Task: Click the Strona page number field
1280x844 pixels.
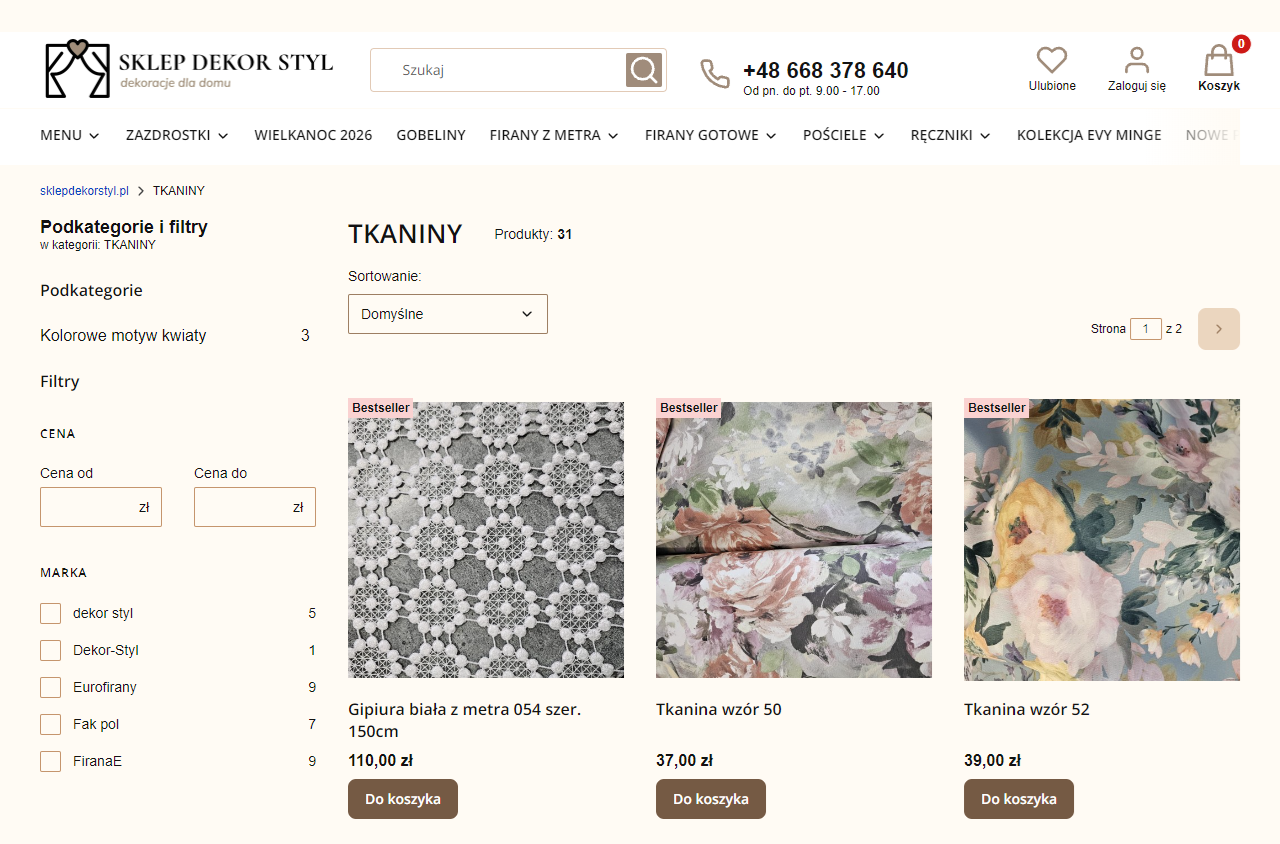Action: click(1146, 329)
